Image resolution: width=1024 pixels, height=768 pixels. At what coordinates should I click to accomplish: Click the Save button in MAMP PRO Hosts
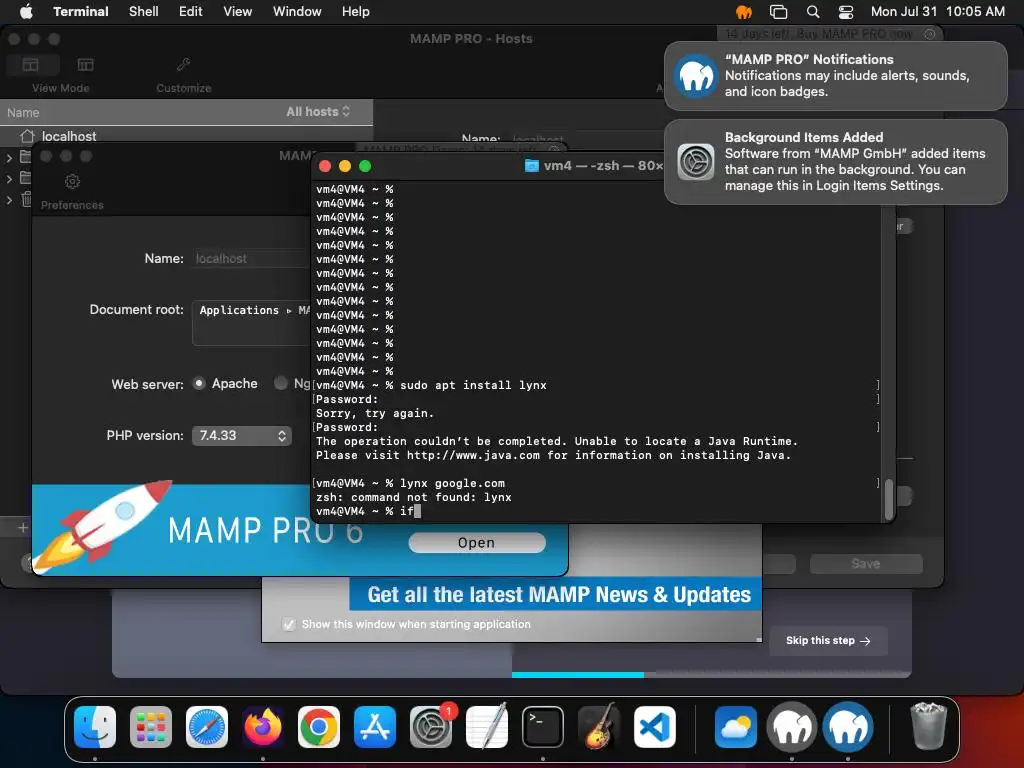pos(866,564)
